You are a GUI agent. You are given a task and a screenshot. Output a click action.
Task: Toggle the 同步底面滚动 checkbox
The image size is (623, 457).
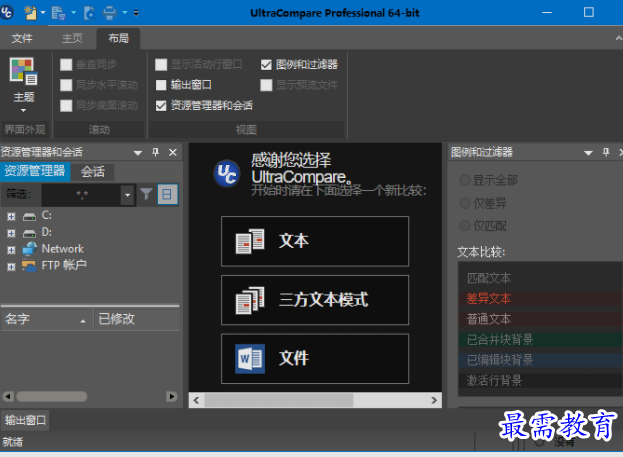(66, 106)
